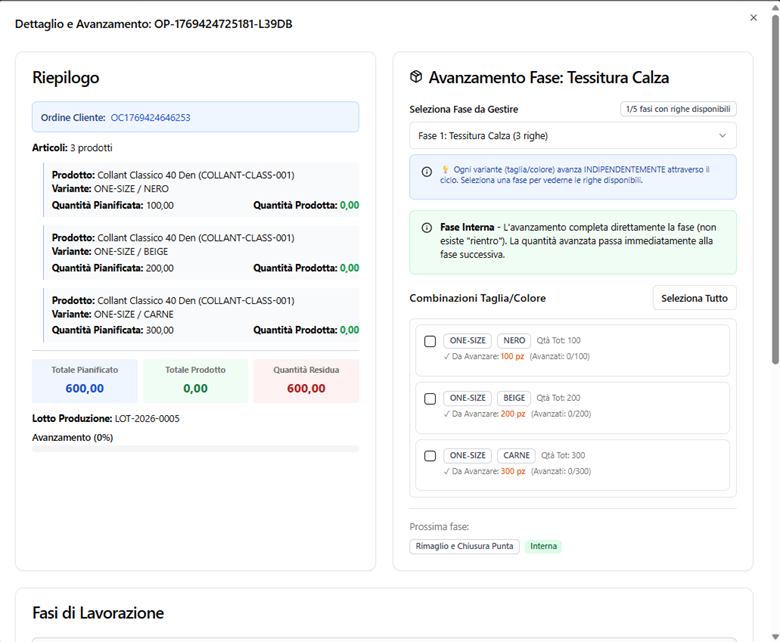Click the Avanzati: 0/200 text

pos(561,414)
